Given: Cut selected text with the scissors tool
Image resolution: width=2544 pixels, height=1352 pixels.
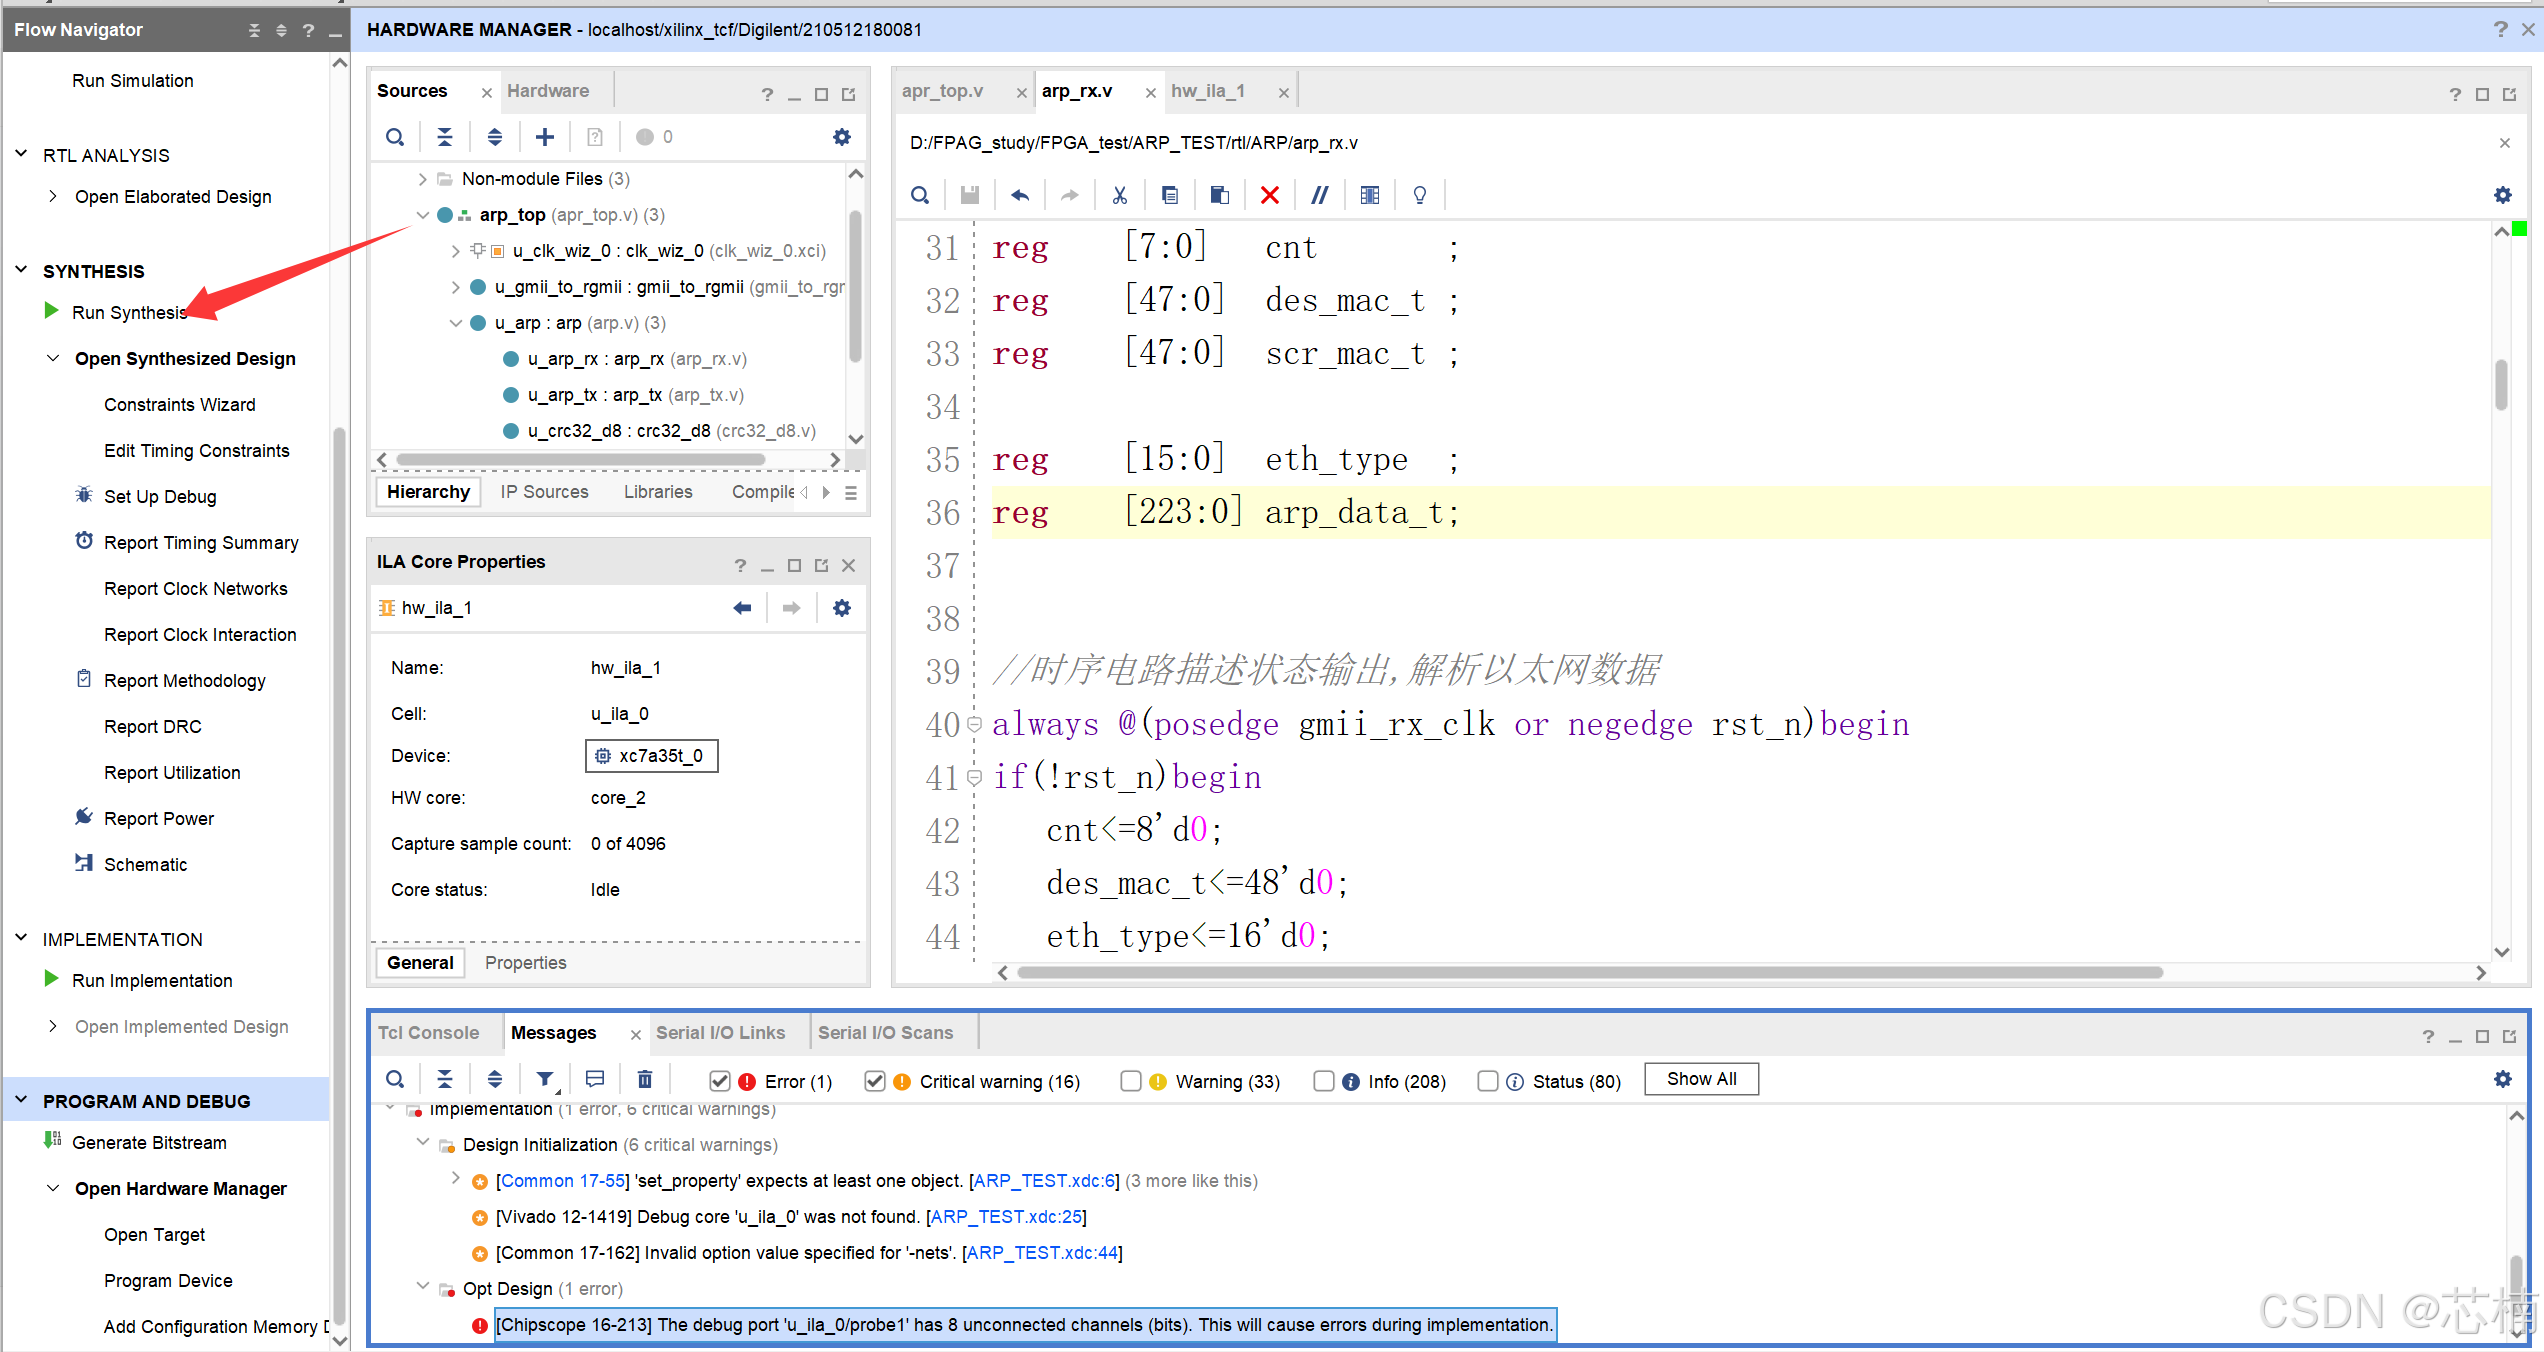Looking at the screenshot, I should click(x=1119, y=194).
